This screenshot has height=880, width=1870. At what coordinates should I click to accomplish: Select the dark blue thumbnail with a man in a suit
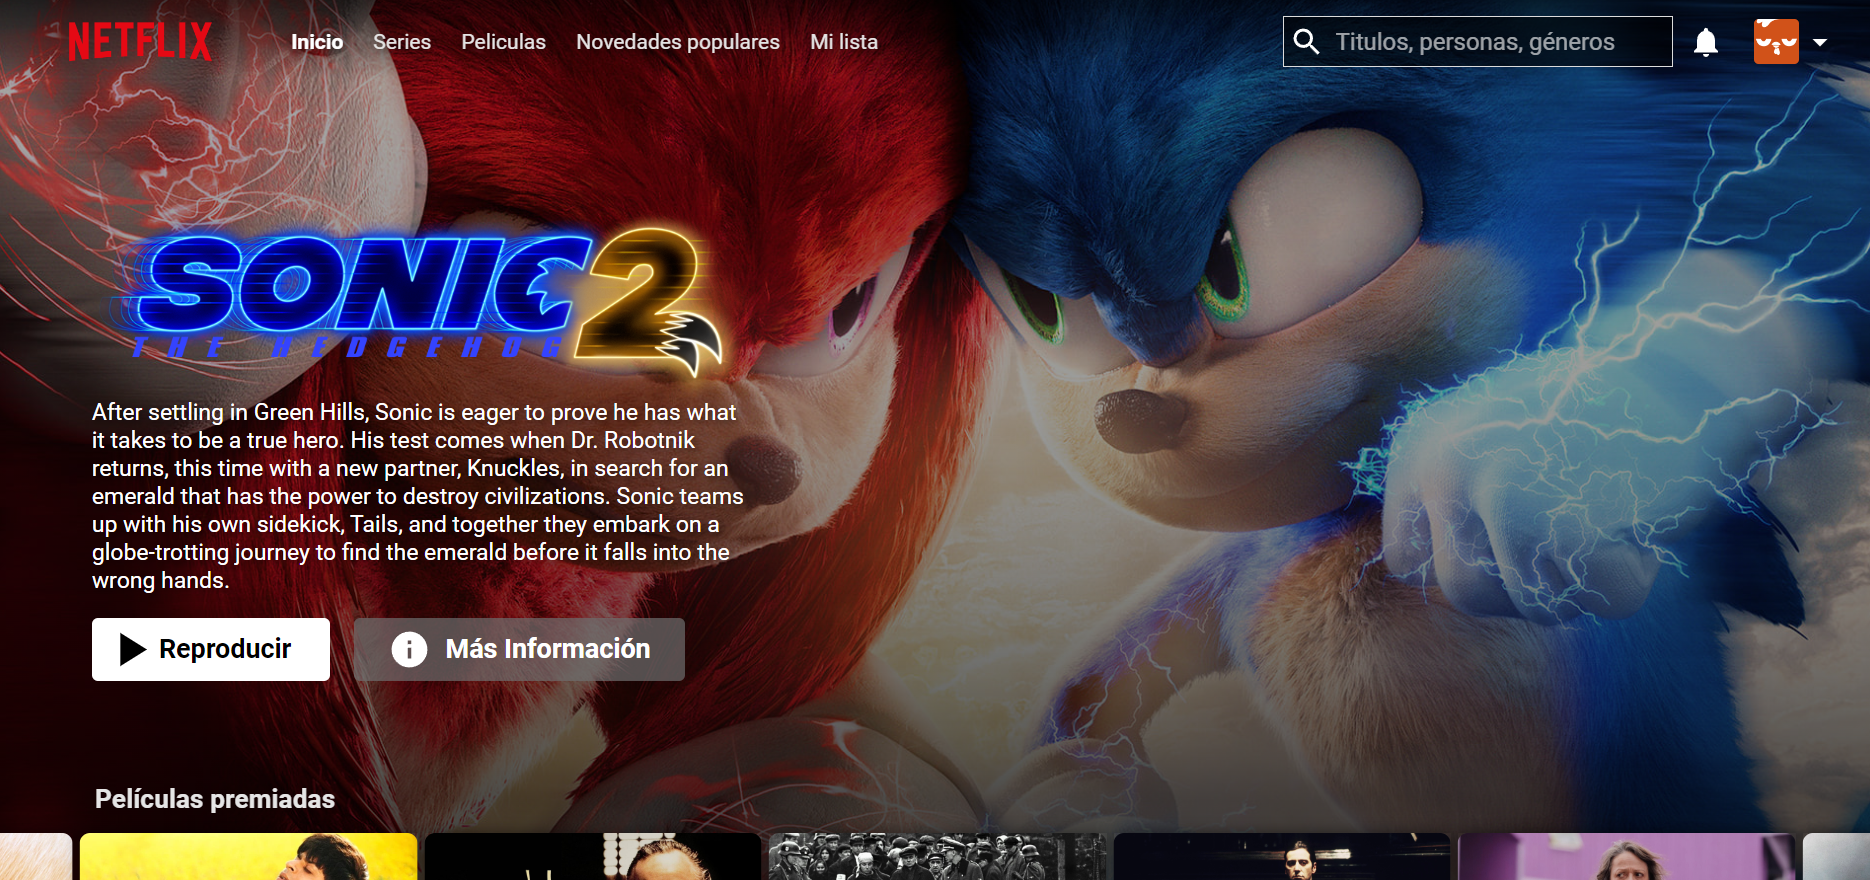(1281, 857)
